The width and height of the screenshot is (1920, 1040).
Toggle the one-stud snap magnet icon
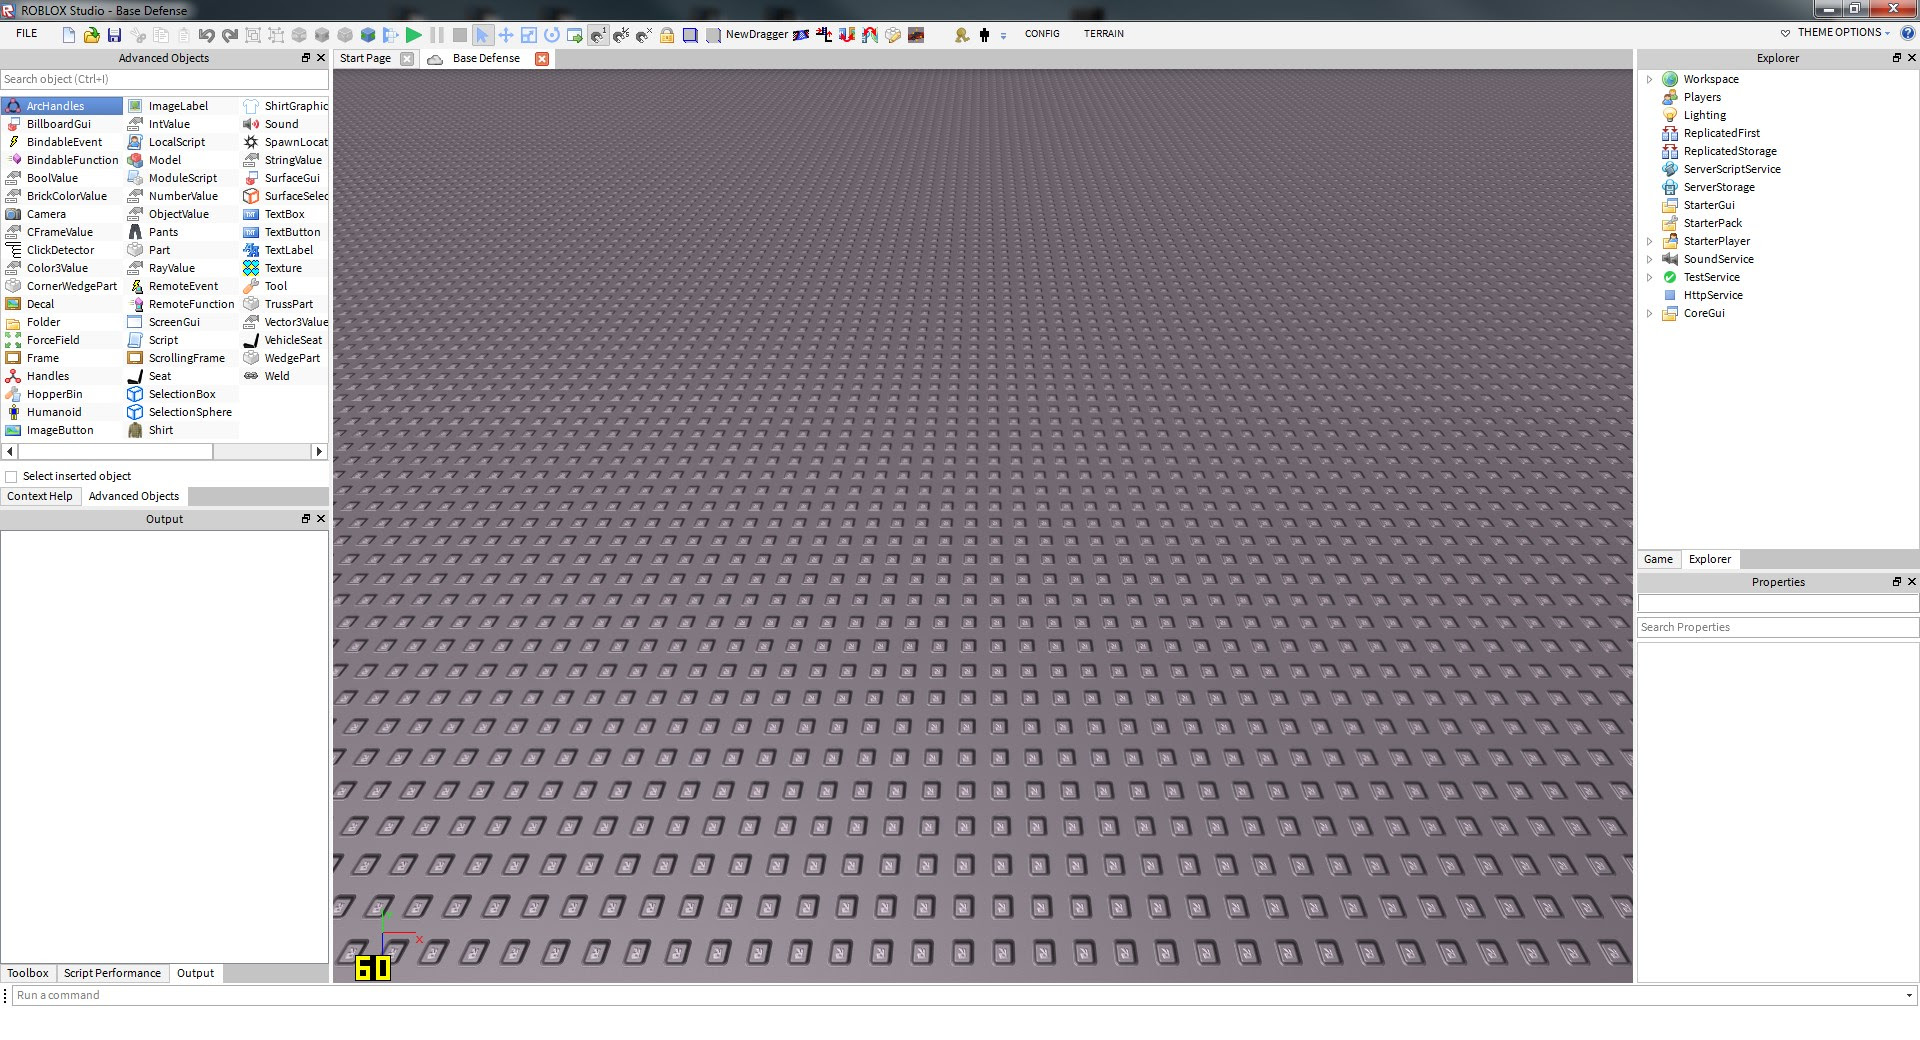(x=598, y=35)
